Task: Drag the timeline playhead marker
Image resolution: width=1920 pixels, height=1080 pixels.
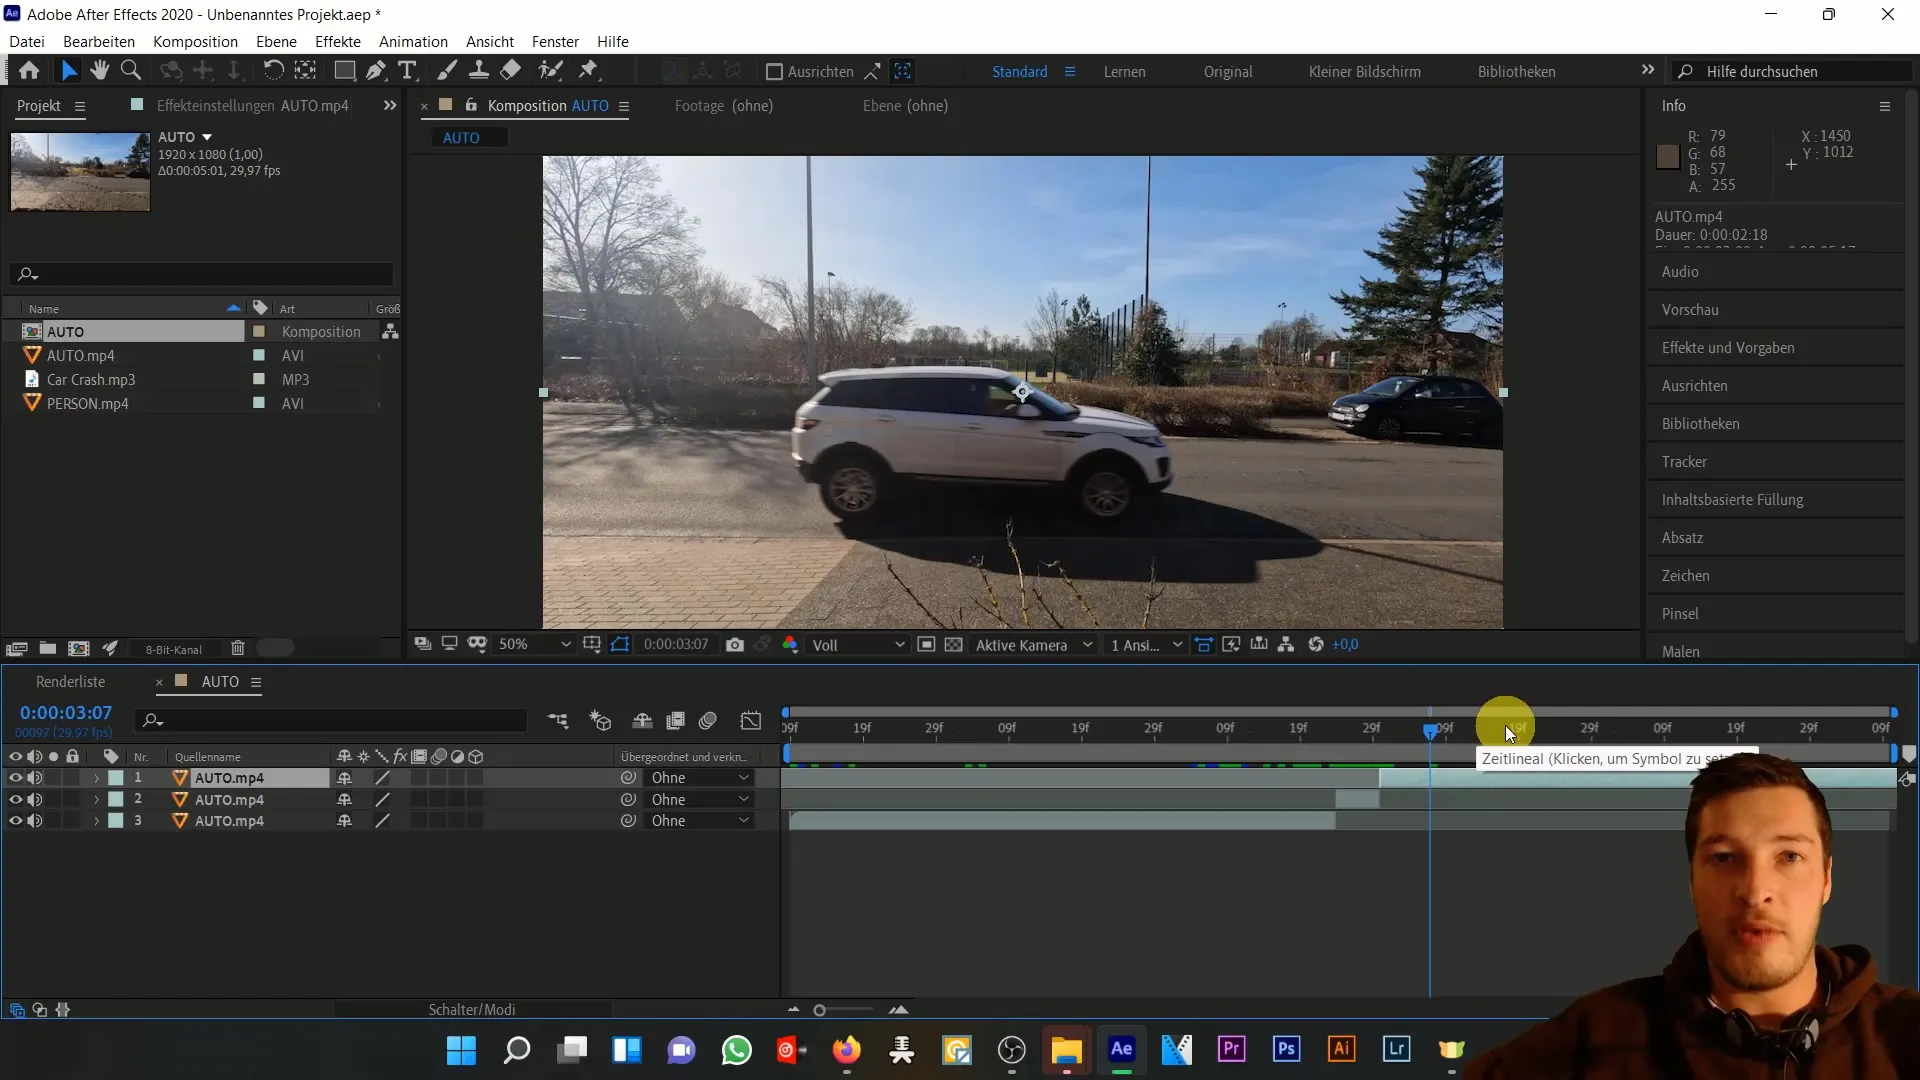Action: (1431, 729)
